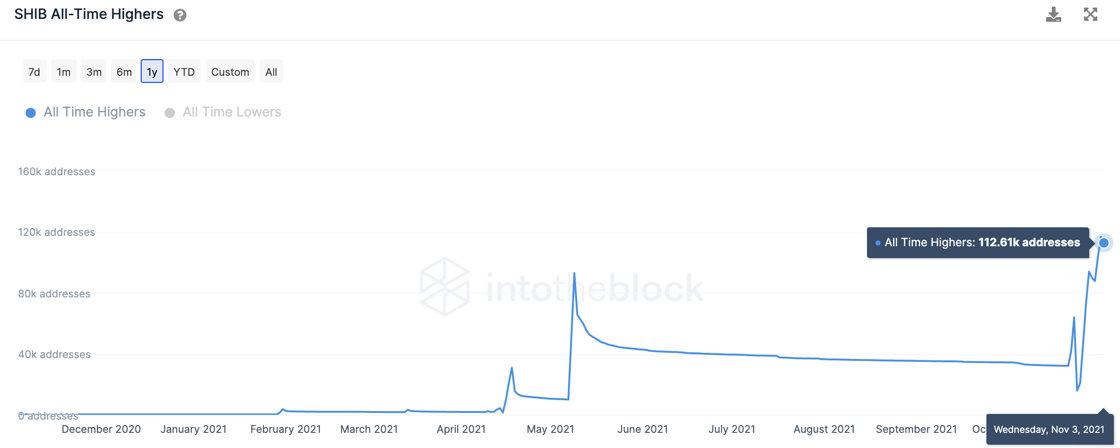Click the SHIB All-Time Highers title

89,15
